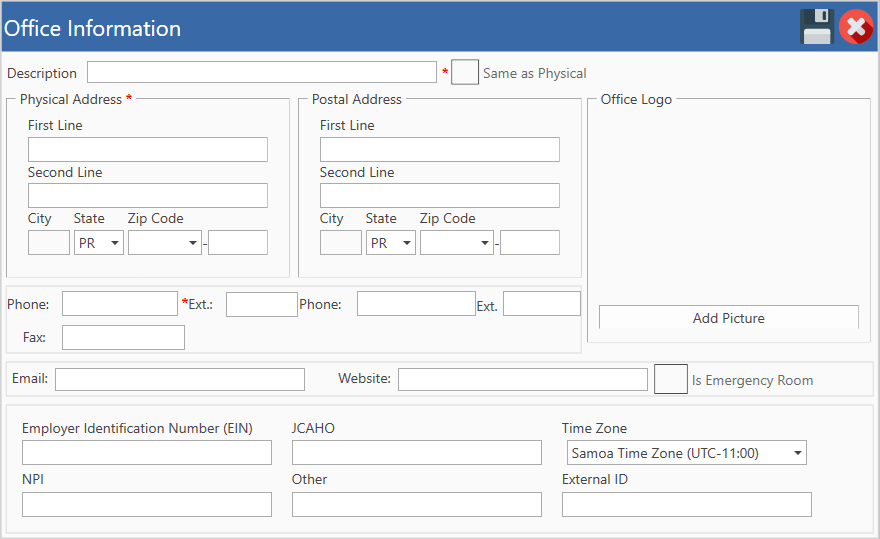
Task: Focus the Employer Identification Number field
Action: click(146, 453)
